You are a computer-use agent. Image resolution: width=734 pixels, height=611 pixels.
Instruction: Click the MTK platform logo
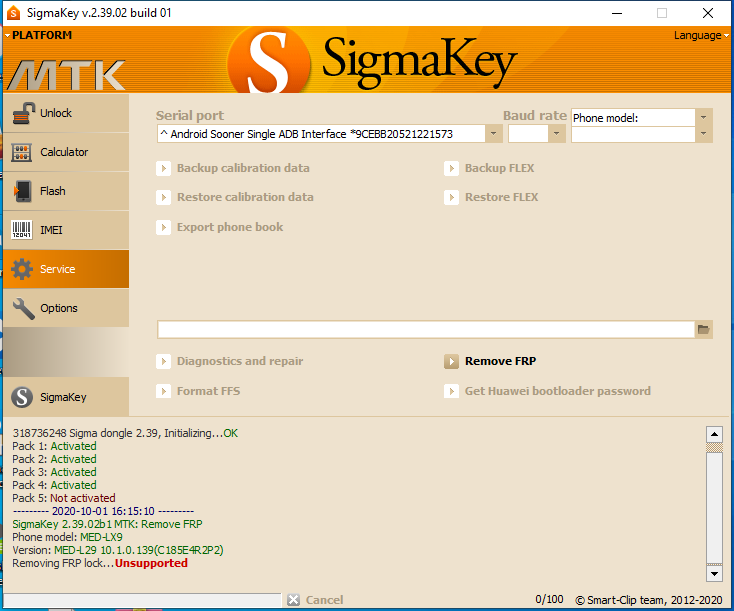[67, 75]
